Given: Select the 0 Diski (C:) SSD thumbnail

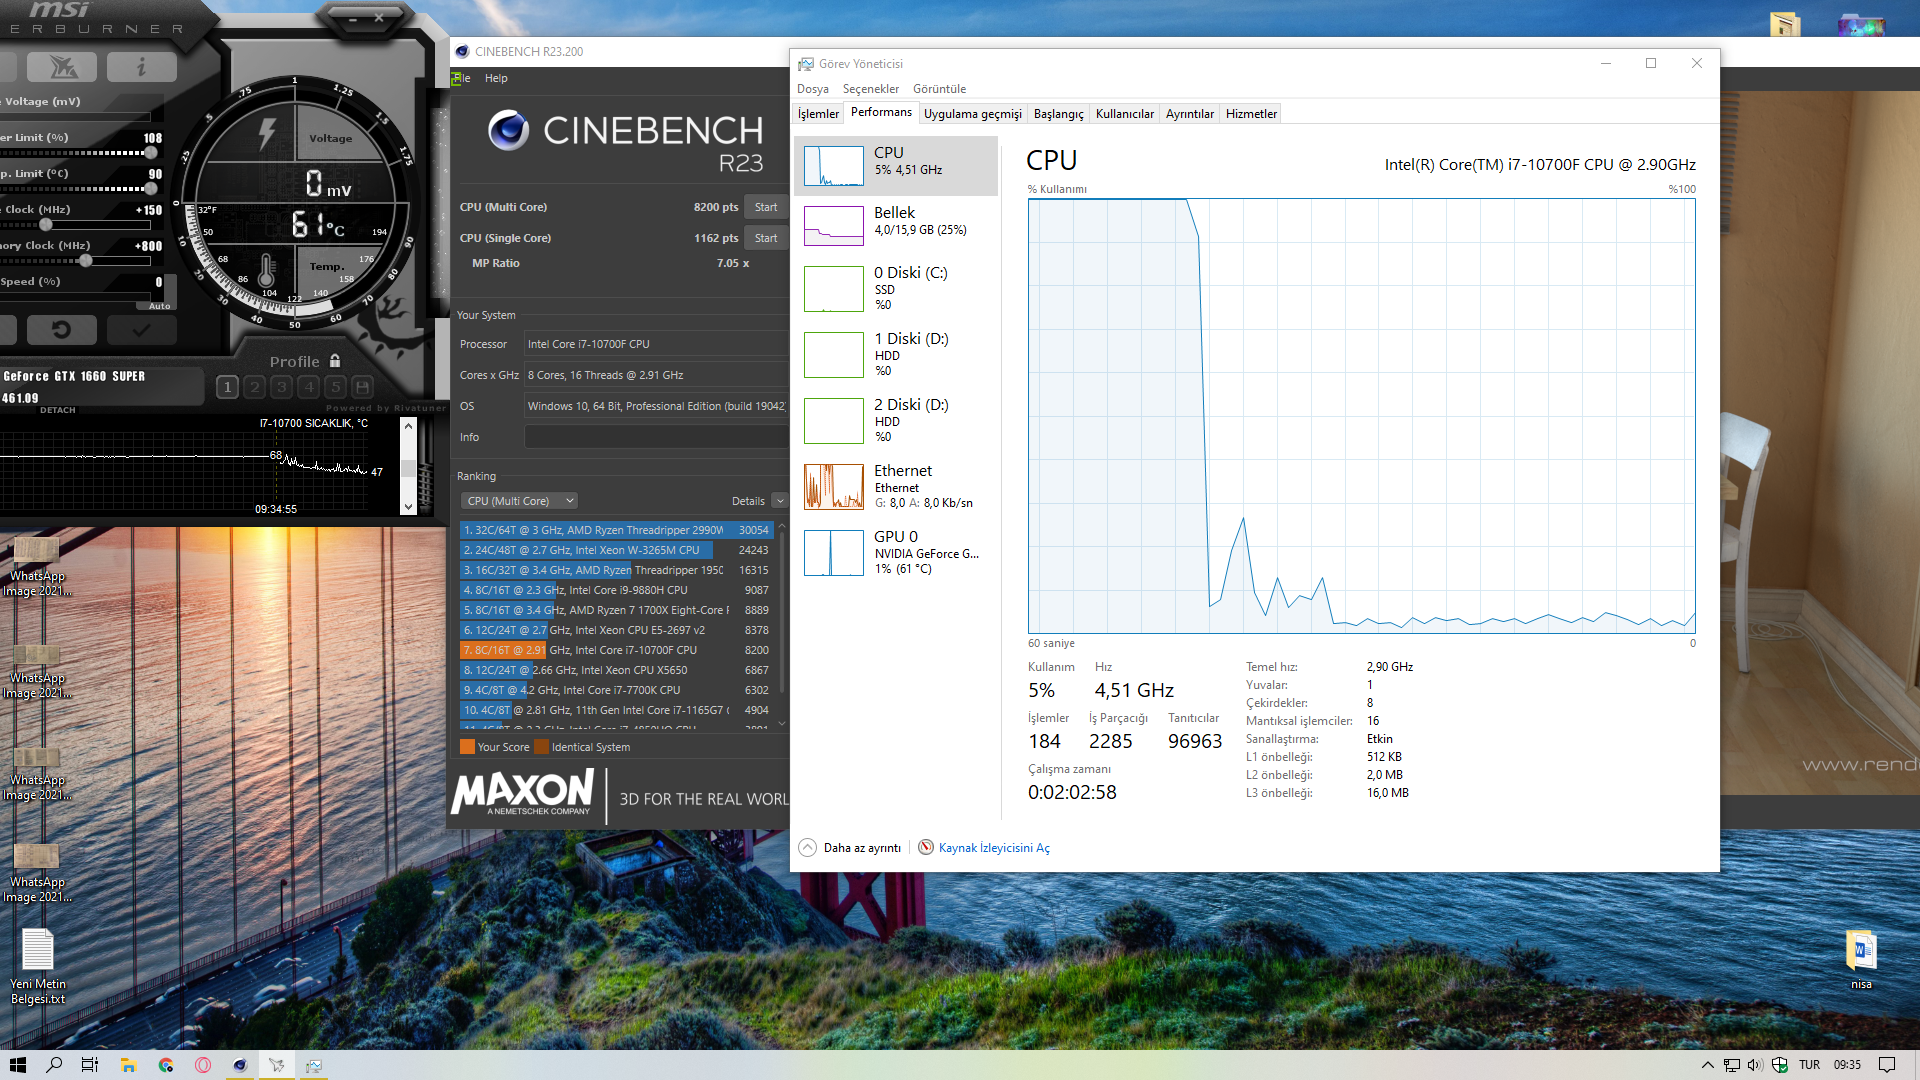Looking at the screenshot, I should tap(833, 289).
